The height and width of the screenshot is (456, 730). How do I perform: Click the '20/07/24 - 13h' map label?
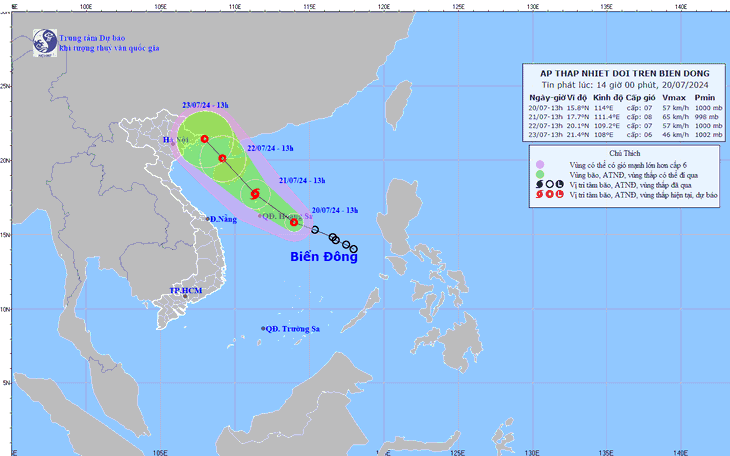click(335, 210)
